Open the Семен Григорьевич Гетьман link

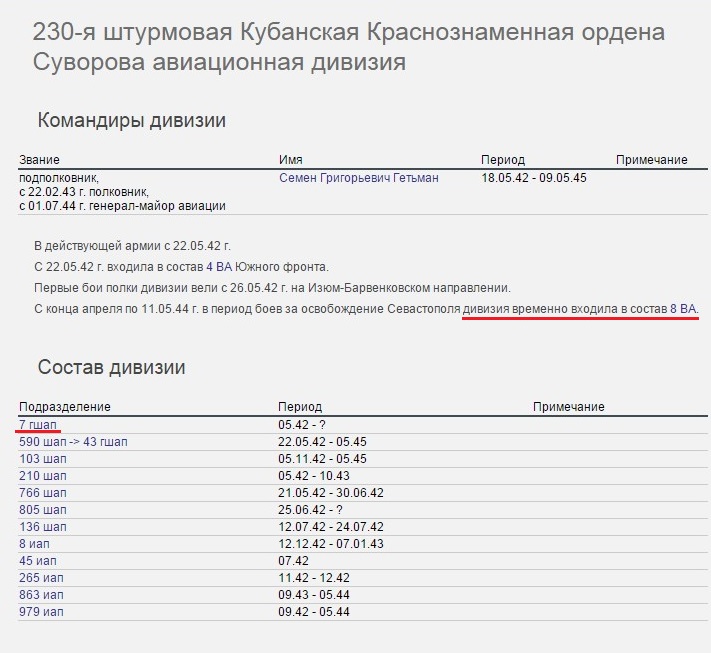pyautogui.click(x=359, y=178)
